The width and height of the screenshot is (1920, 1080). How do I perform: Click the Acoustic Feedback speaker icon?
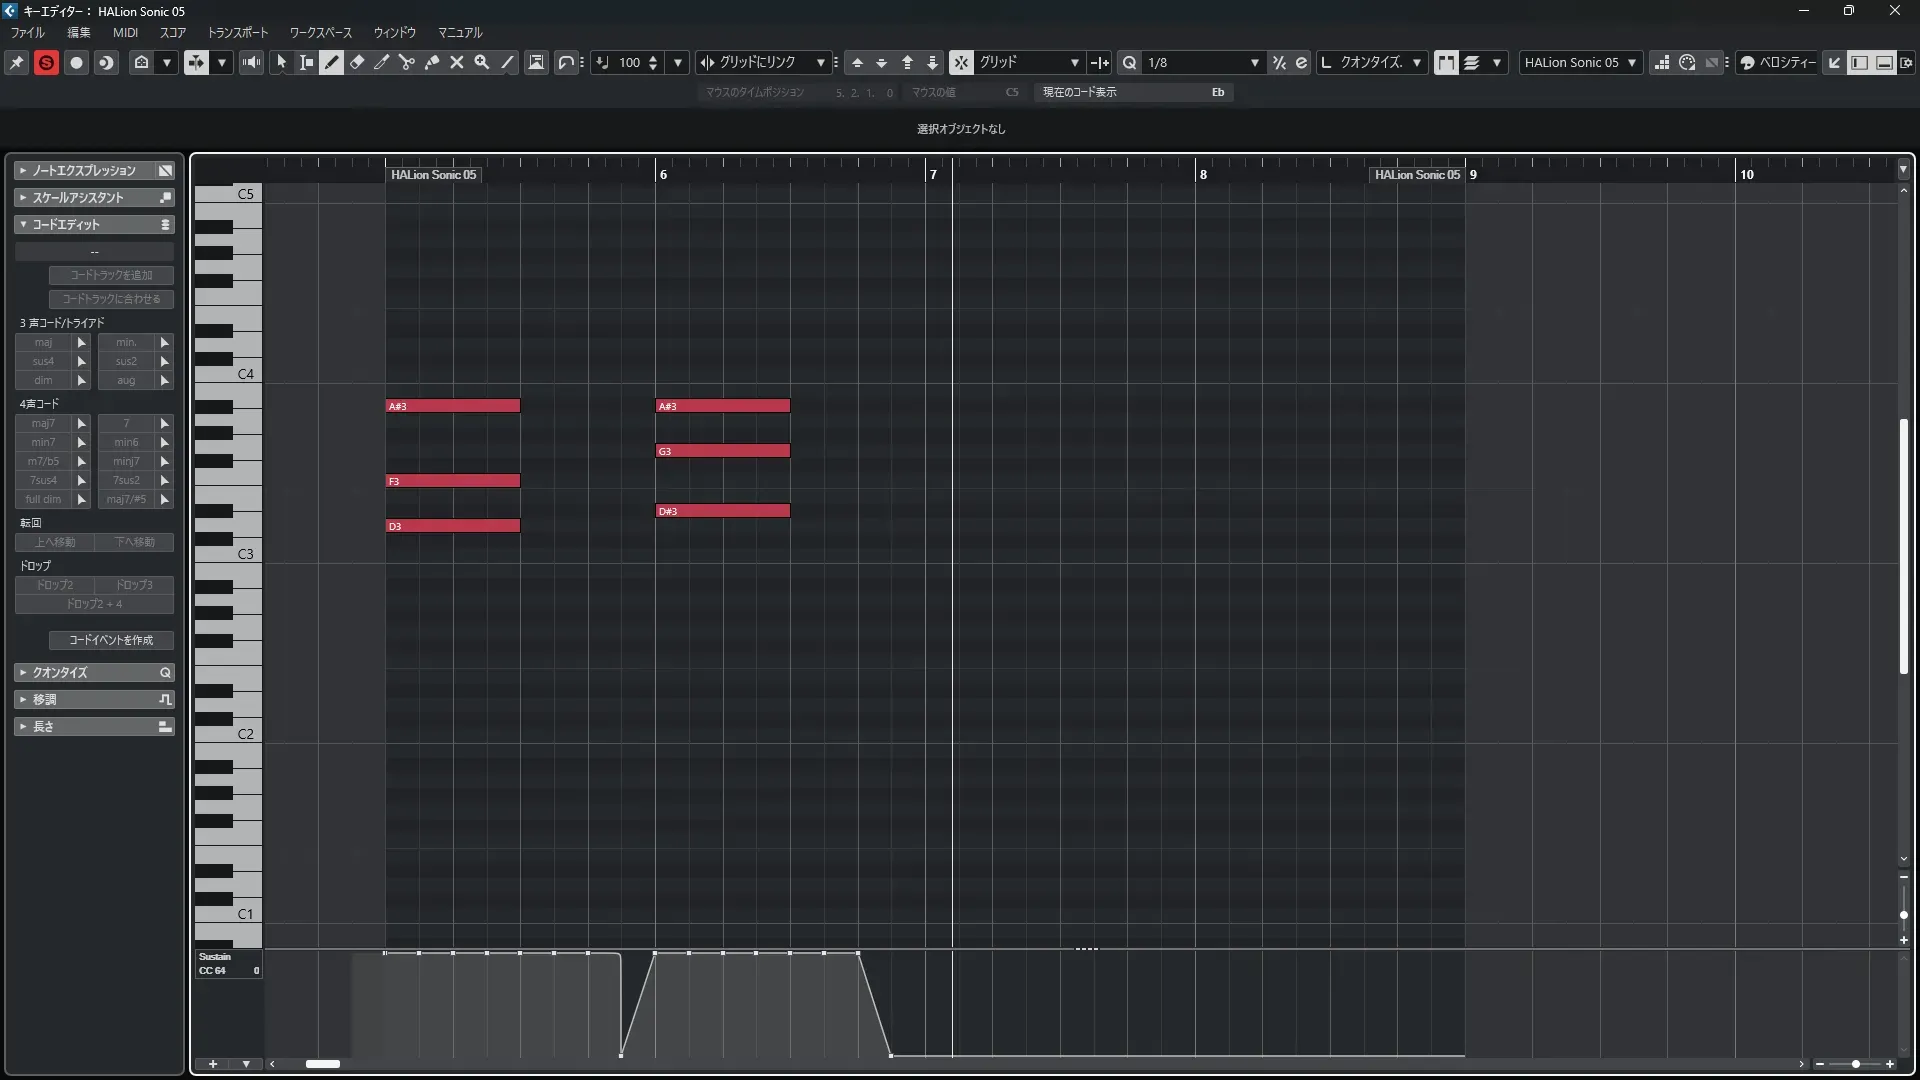[x=251, y=62]
